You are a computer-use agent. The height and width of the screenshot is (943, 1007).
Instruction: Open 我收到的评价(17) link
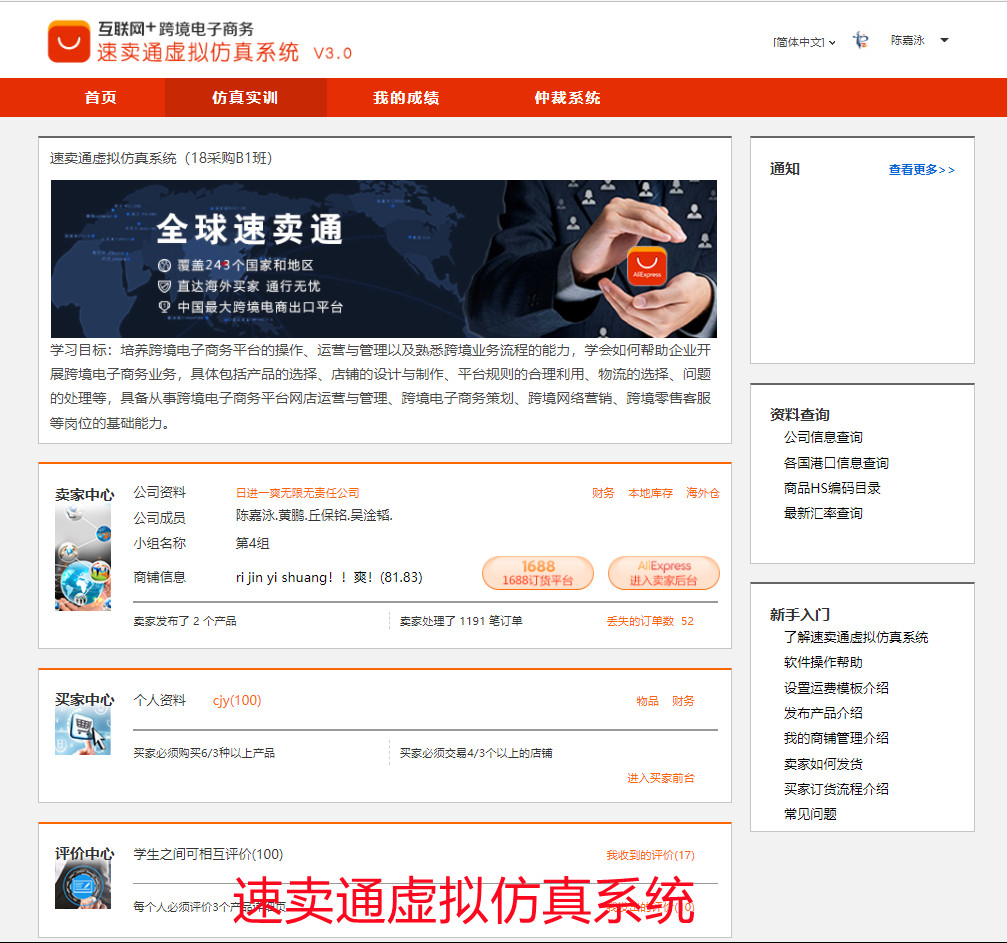click(650, 855)
